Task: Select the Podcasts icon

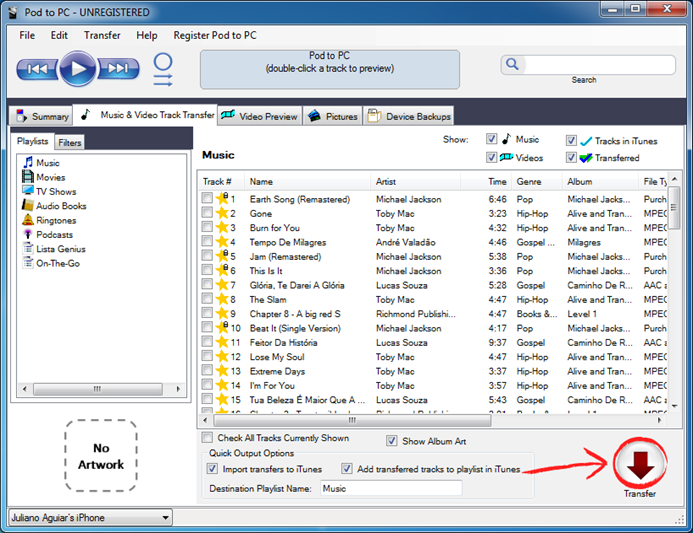Action: tap(28, 234)
